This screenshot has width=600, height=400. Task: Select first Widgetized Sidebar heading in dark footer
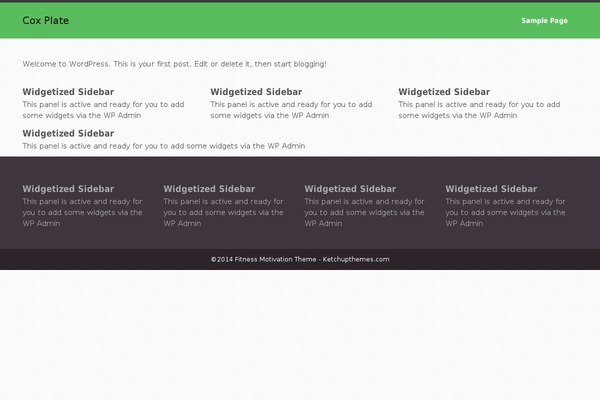click(x=68, y=189)
